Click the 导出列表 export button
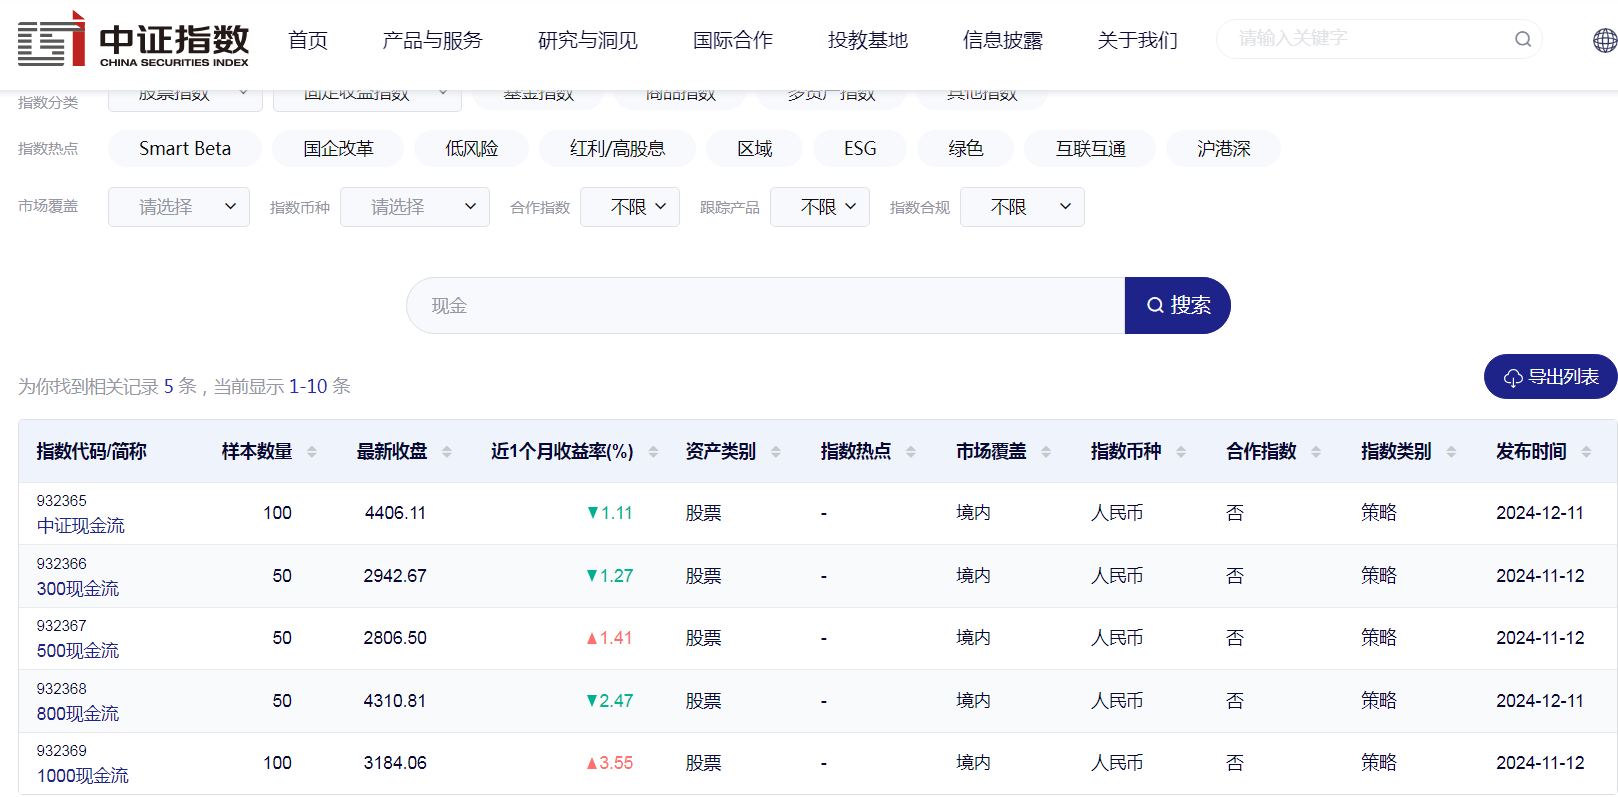 tap(1550, 377)
